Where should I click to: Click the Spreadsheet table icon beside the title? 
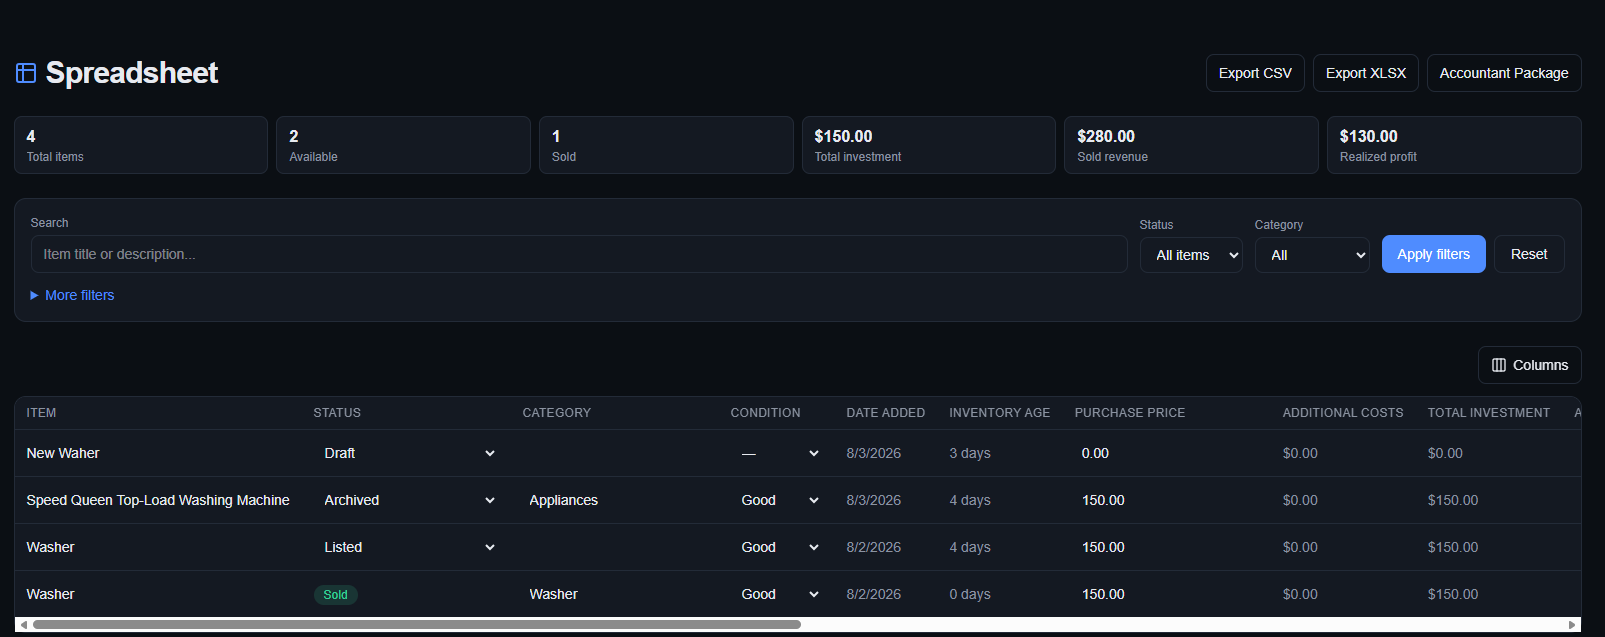[26, 73]
